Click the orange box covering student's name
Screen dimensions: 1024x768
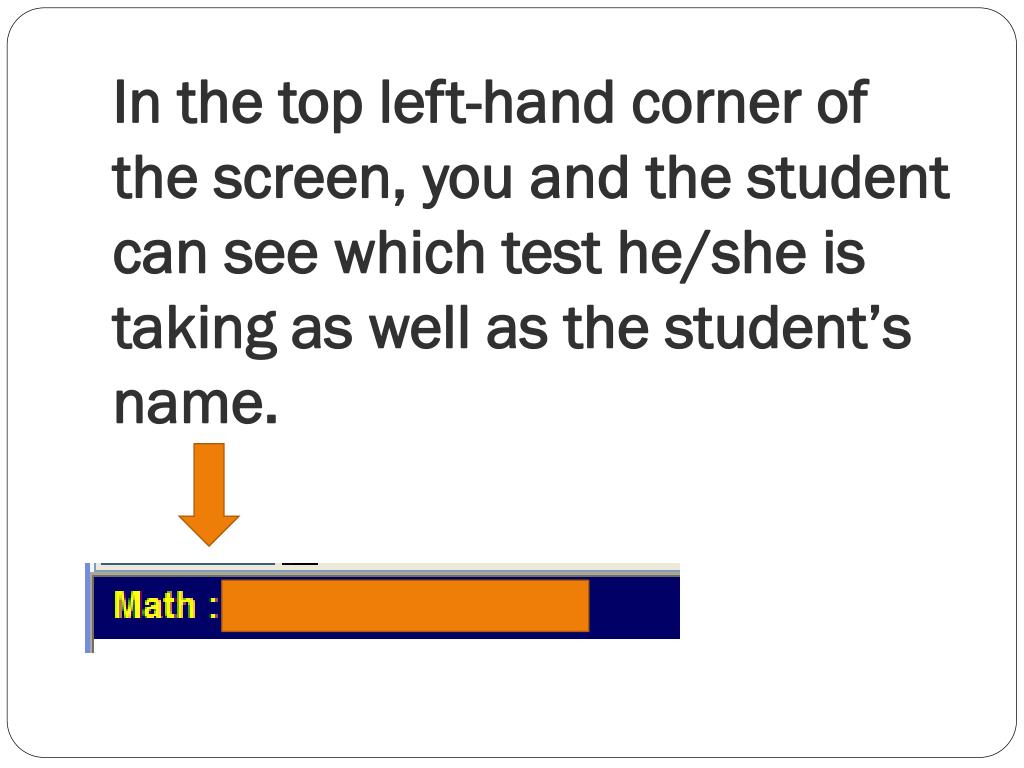point(405,605)
